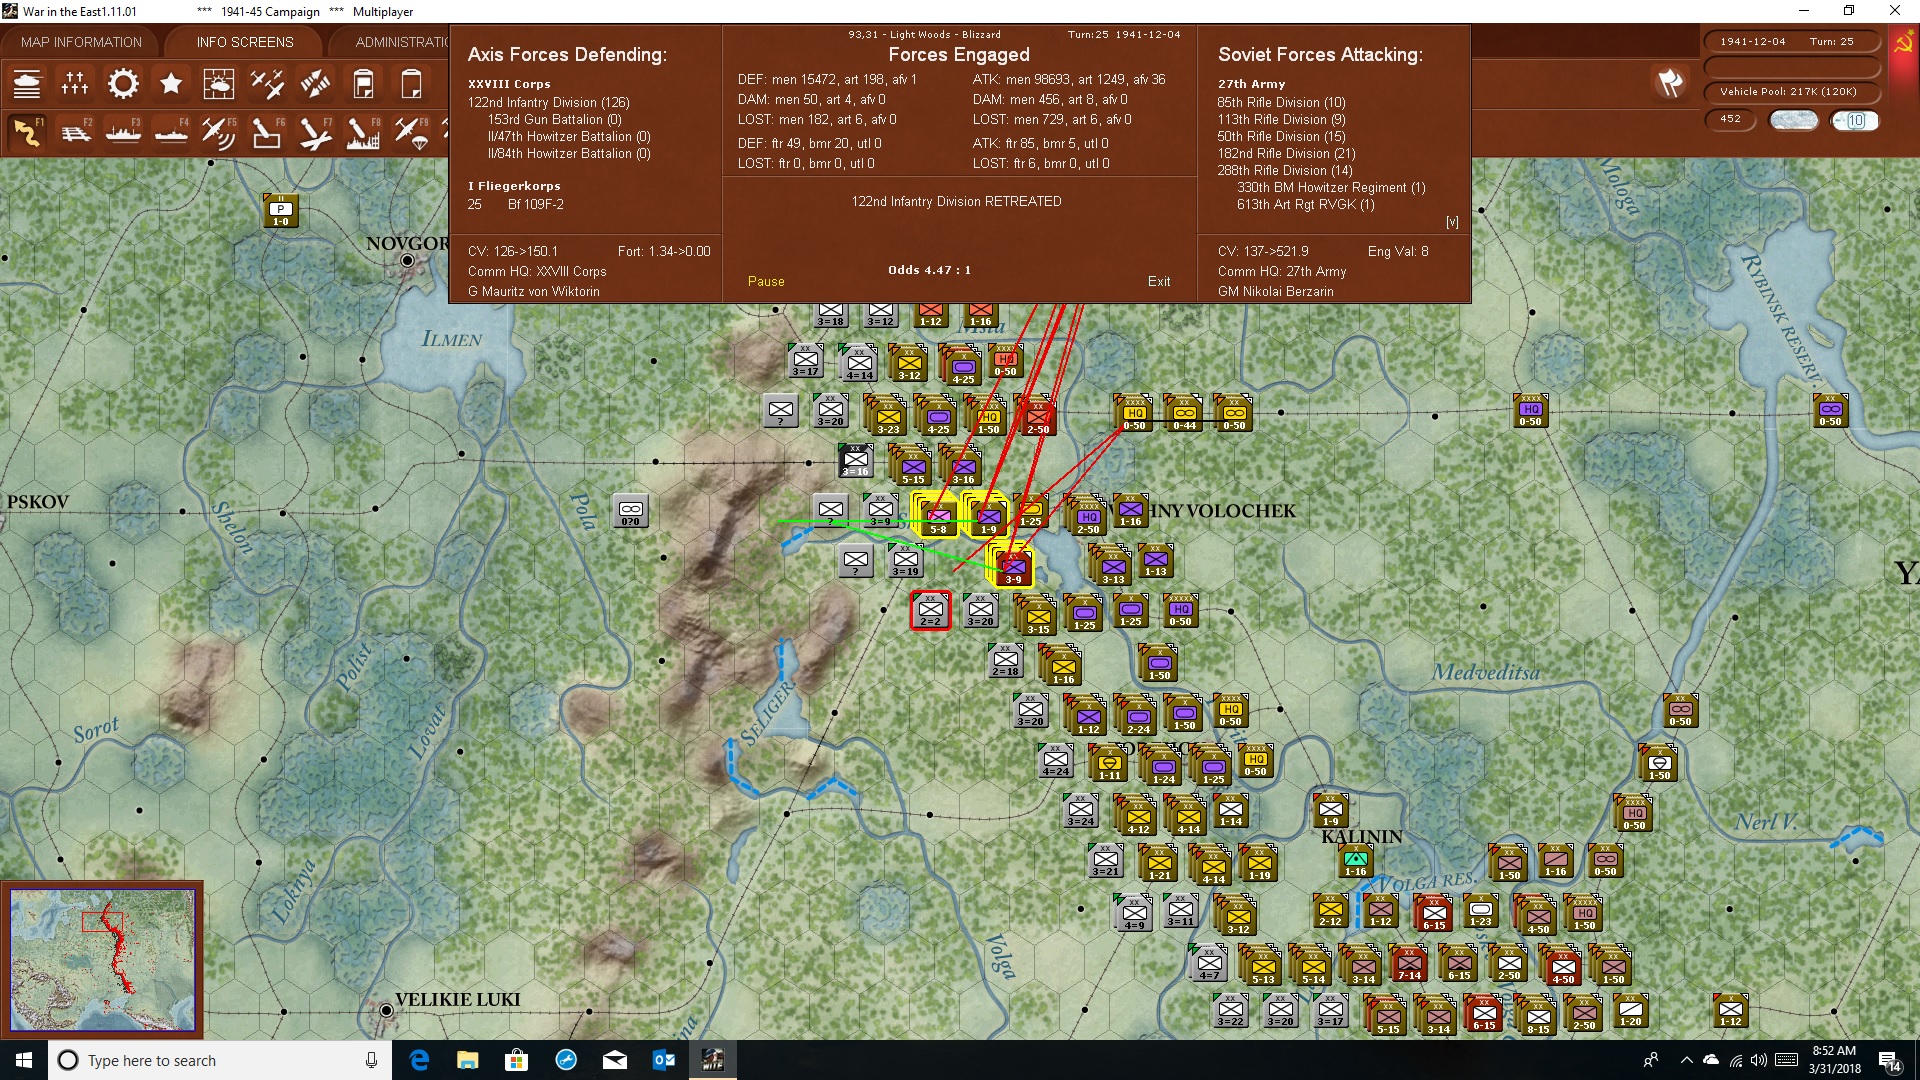Viewport: 1920px width, 1080px height.
Task: Click the cyan 1-16 unit at Kalinin
Action: point(1355,860)
